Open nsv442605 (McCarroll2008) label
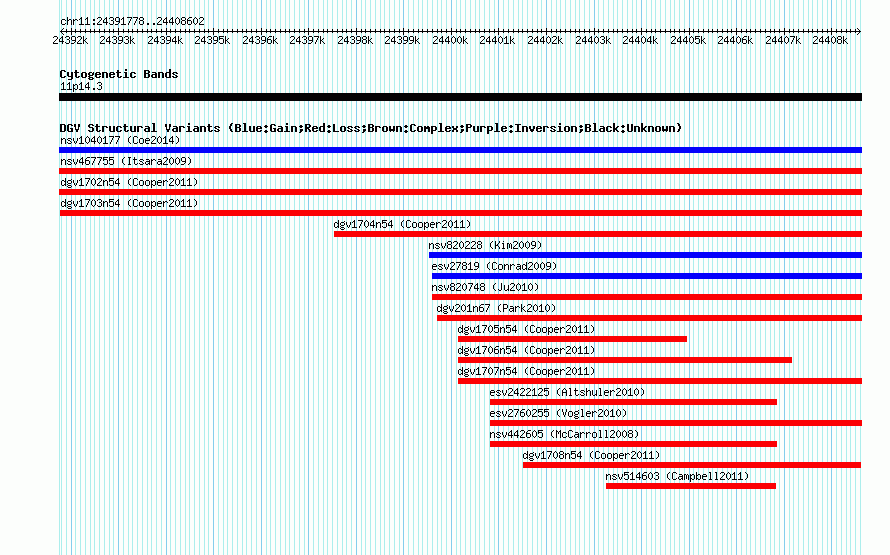This screenshot has width=890, height=555. click(x=564, y=434)
